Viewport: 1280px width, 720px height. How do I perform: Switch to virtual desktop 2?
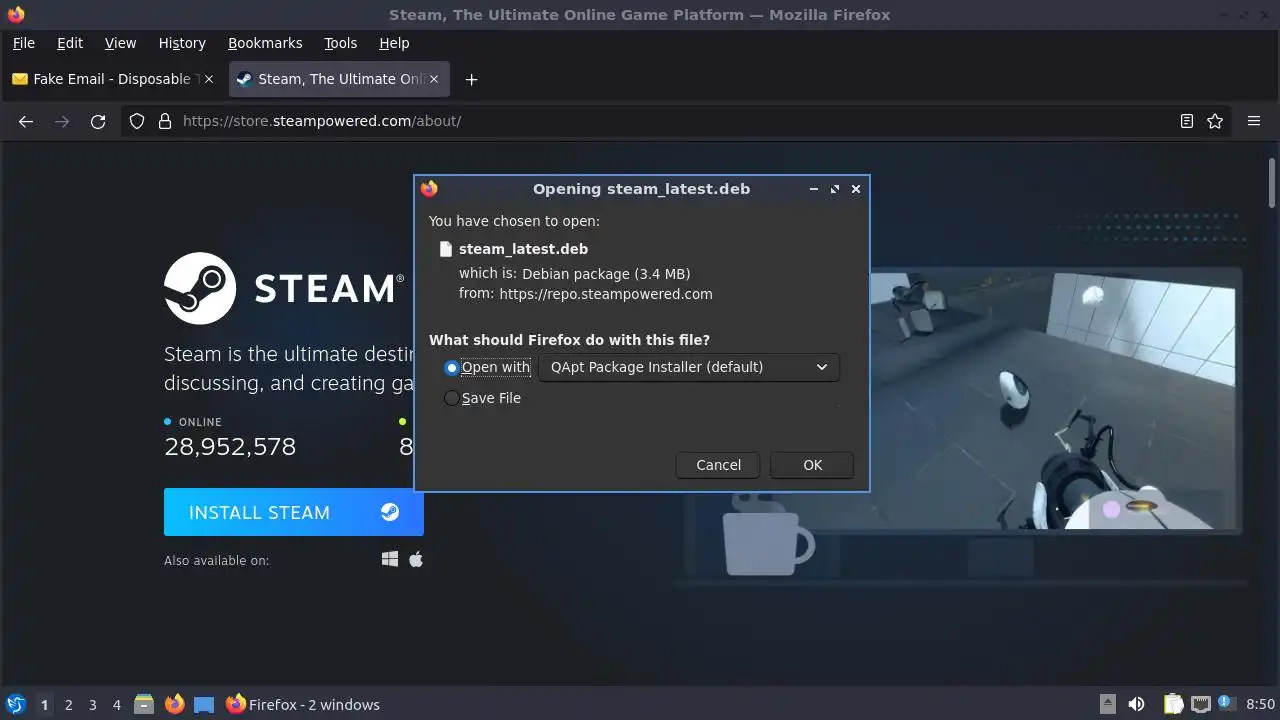[68, 705]
